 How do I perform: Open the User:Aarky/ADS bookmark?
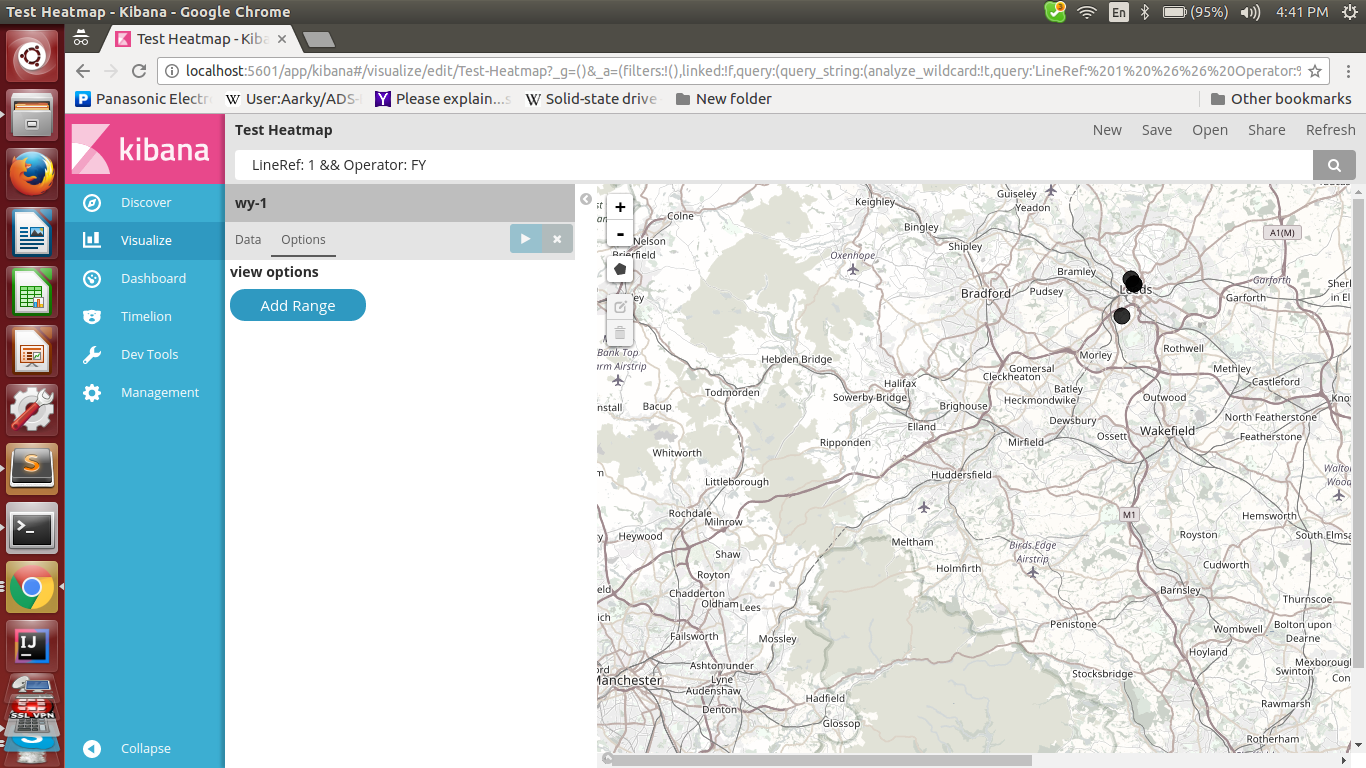(293, 99)
